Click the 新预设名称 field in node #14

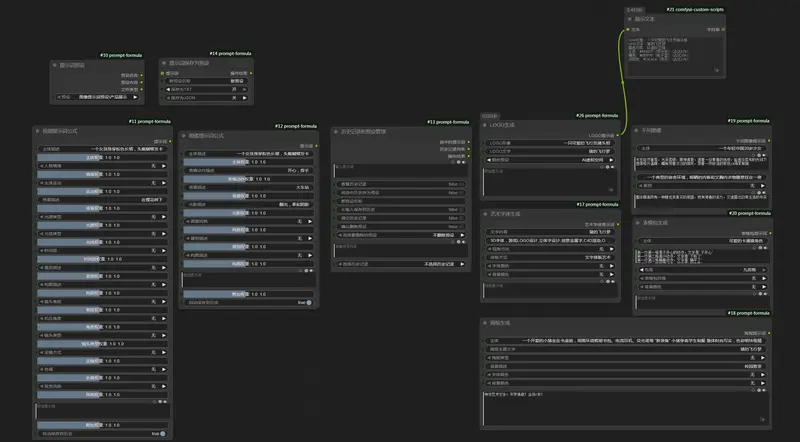pyautogui.click(x=205, y=81)
